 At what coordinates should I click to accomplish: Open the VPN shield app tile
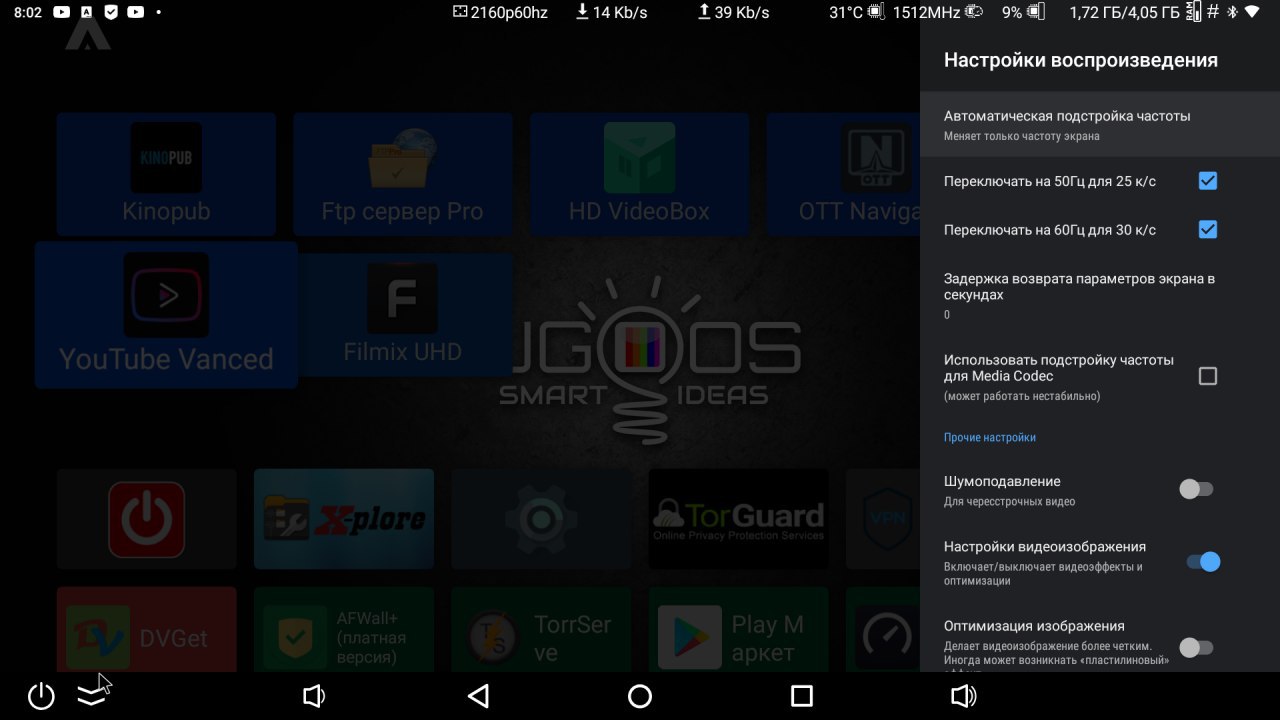point(883,519)
